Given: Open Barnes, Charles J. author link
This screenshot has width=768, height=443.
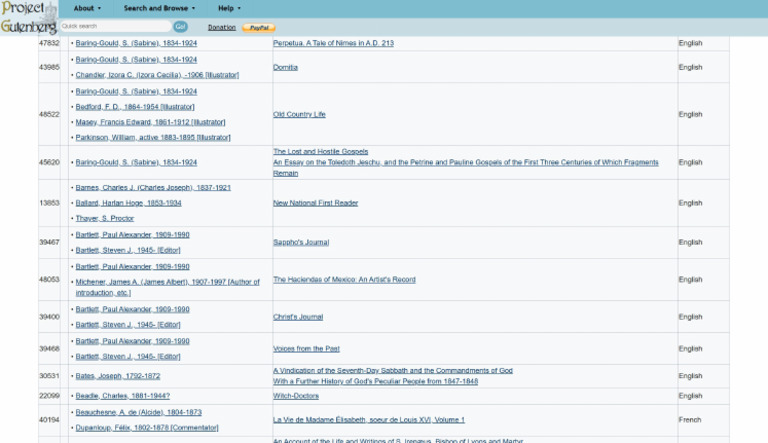Looking at the screenshot, I should tap(153, 188).
